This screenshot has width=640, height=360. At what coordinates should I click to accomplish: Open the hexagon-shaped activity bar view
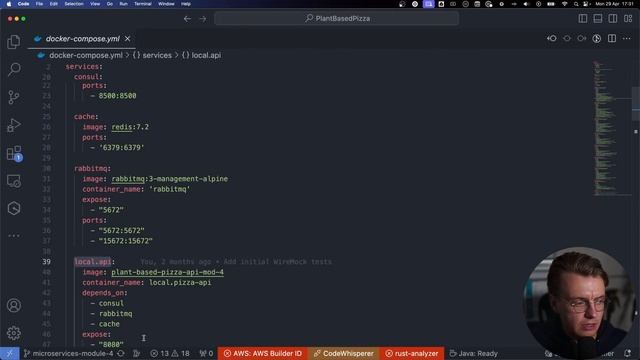pyautogui.click(x=14, y=209)
